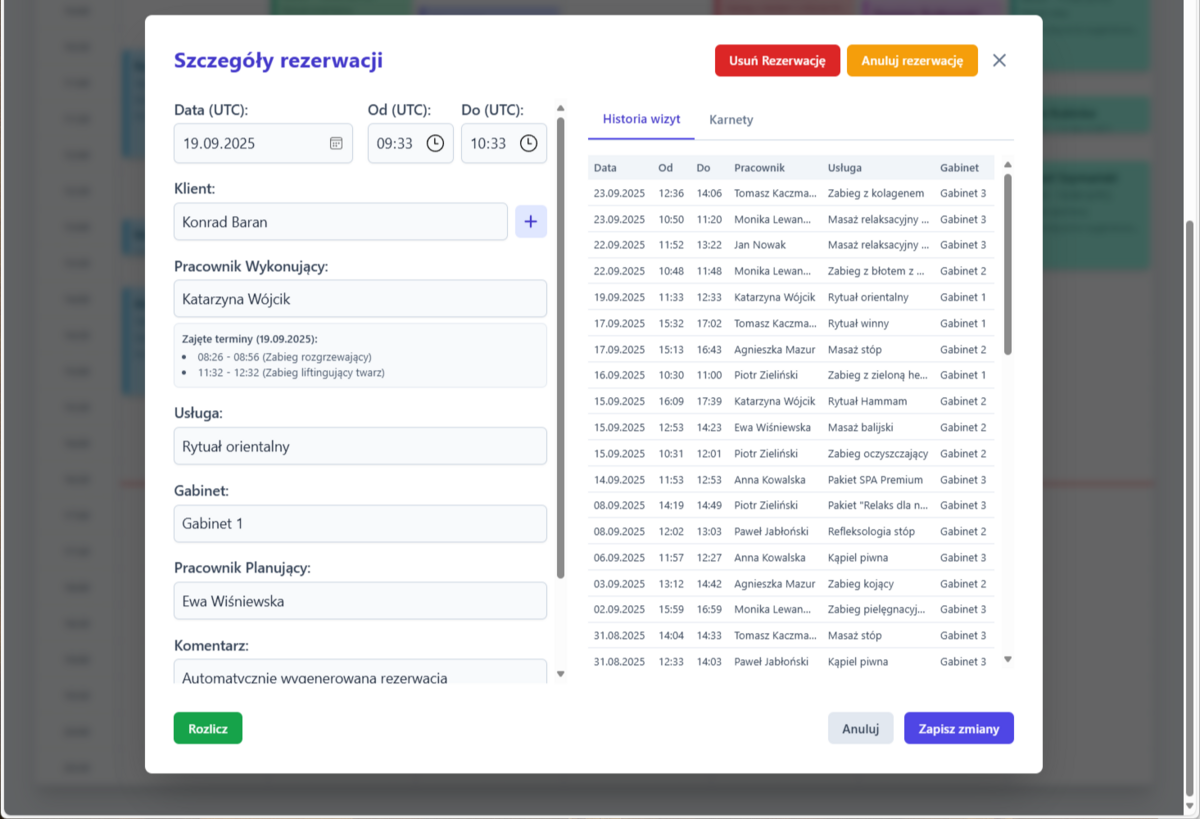This screenshot has width=1200, height=819.
Task: Close the reservation details dialog
Action: (x=999, y=60)
